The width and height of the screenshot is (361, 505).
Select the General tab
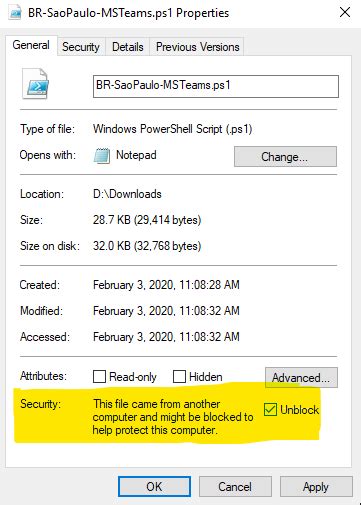(31, 45)
